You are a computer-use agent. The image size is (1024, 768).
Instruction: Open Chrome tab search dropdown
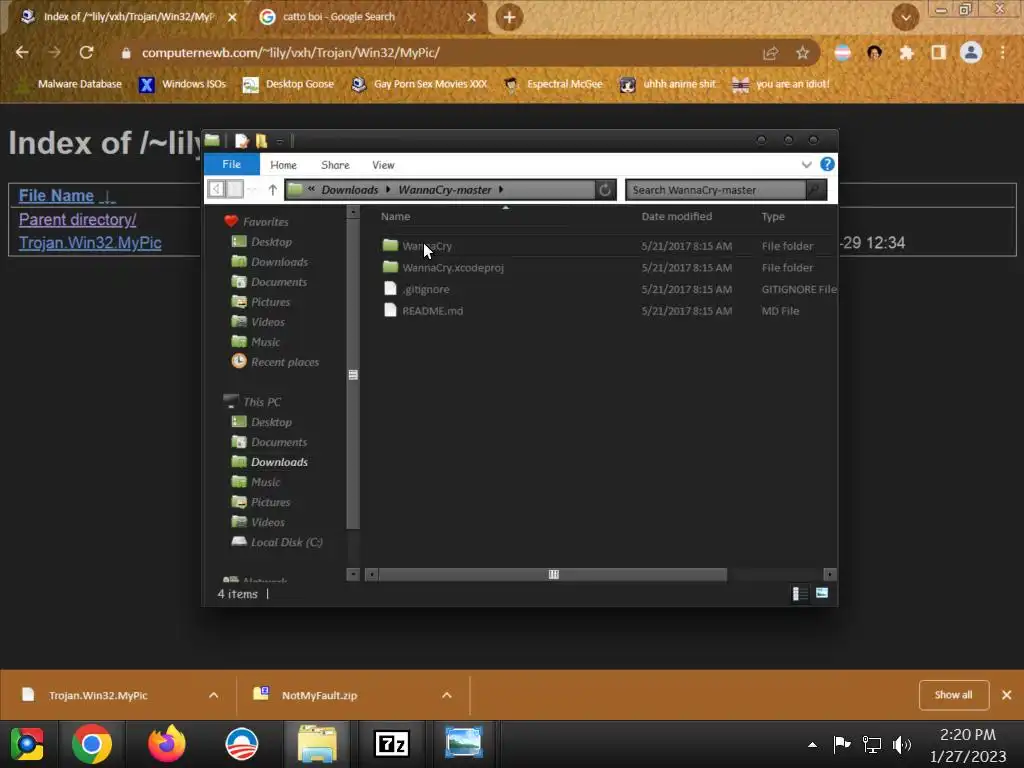[x=906, y=18]
